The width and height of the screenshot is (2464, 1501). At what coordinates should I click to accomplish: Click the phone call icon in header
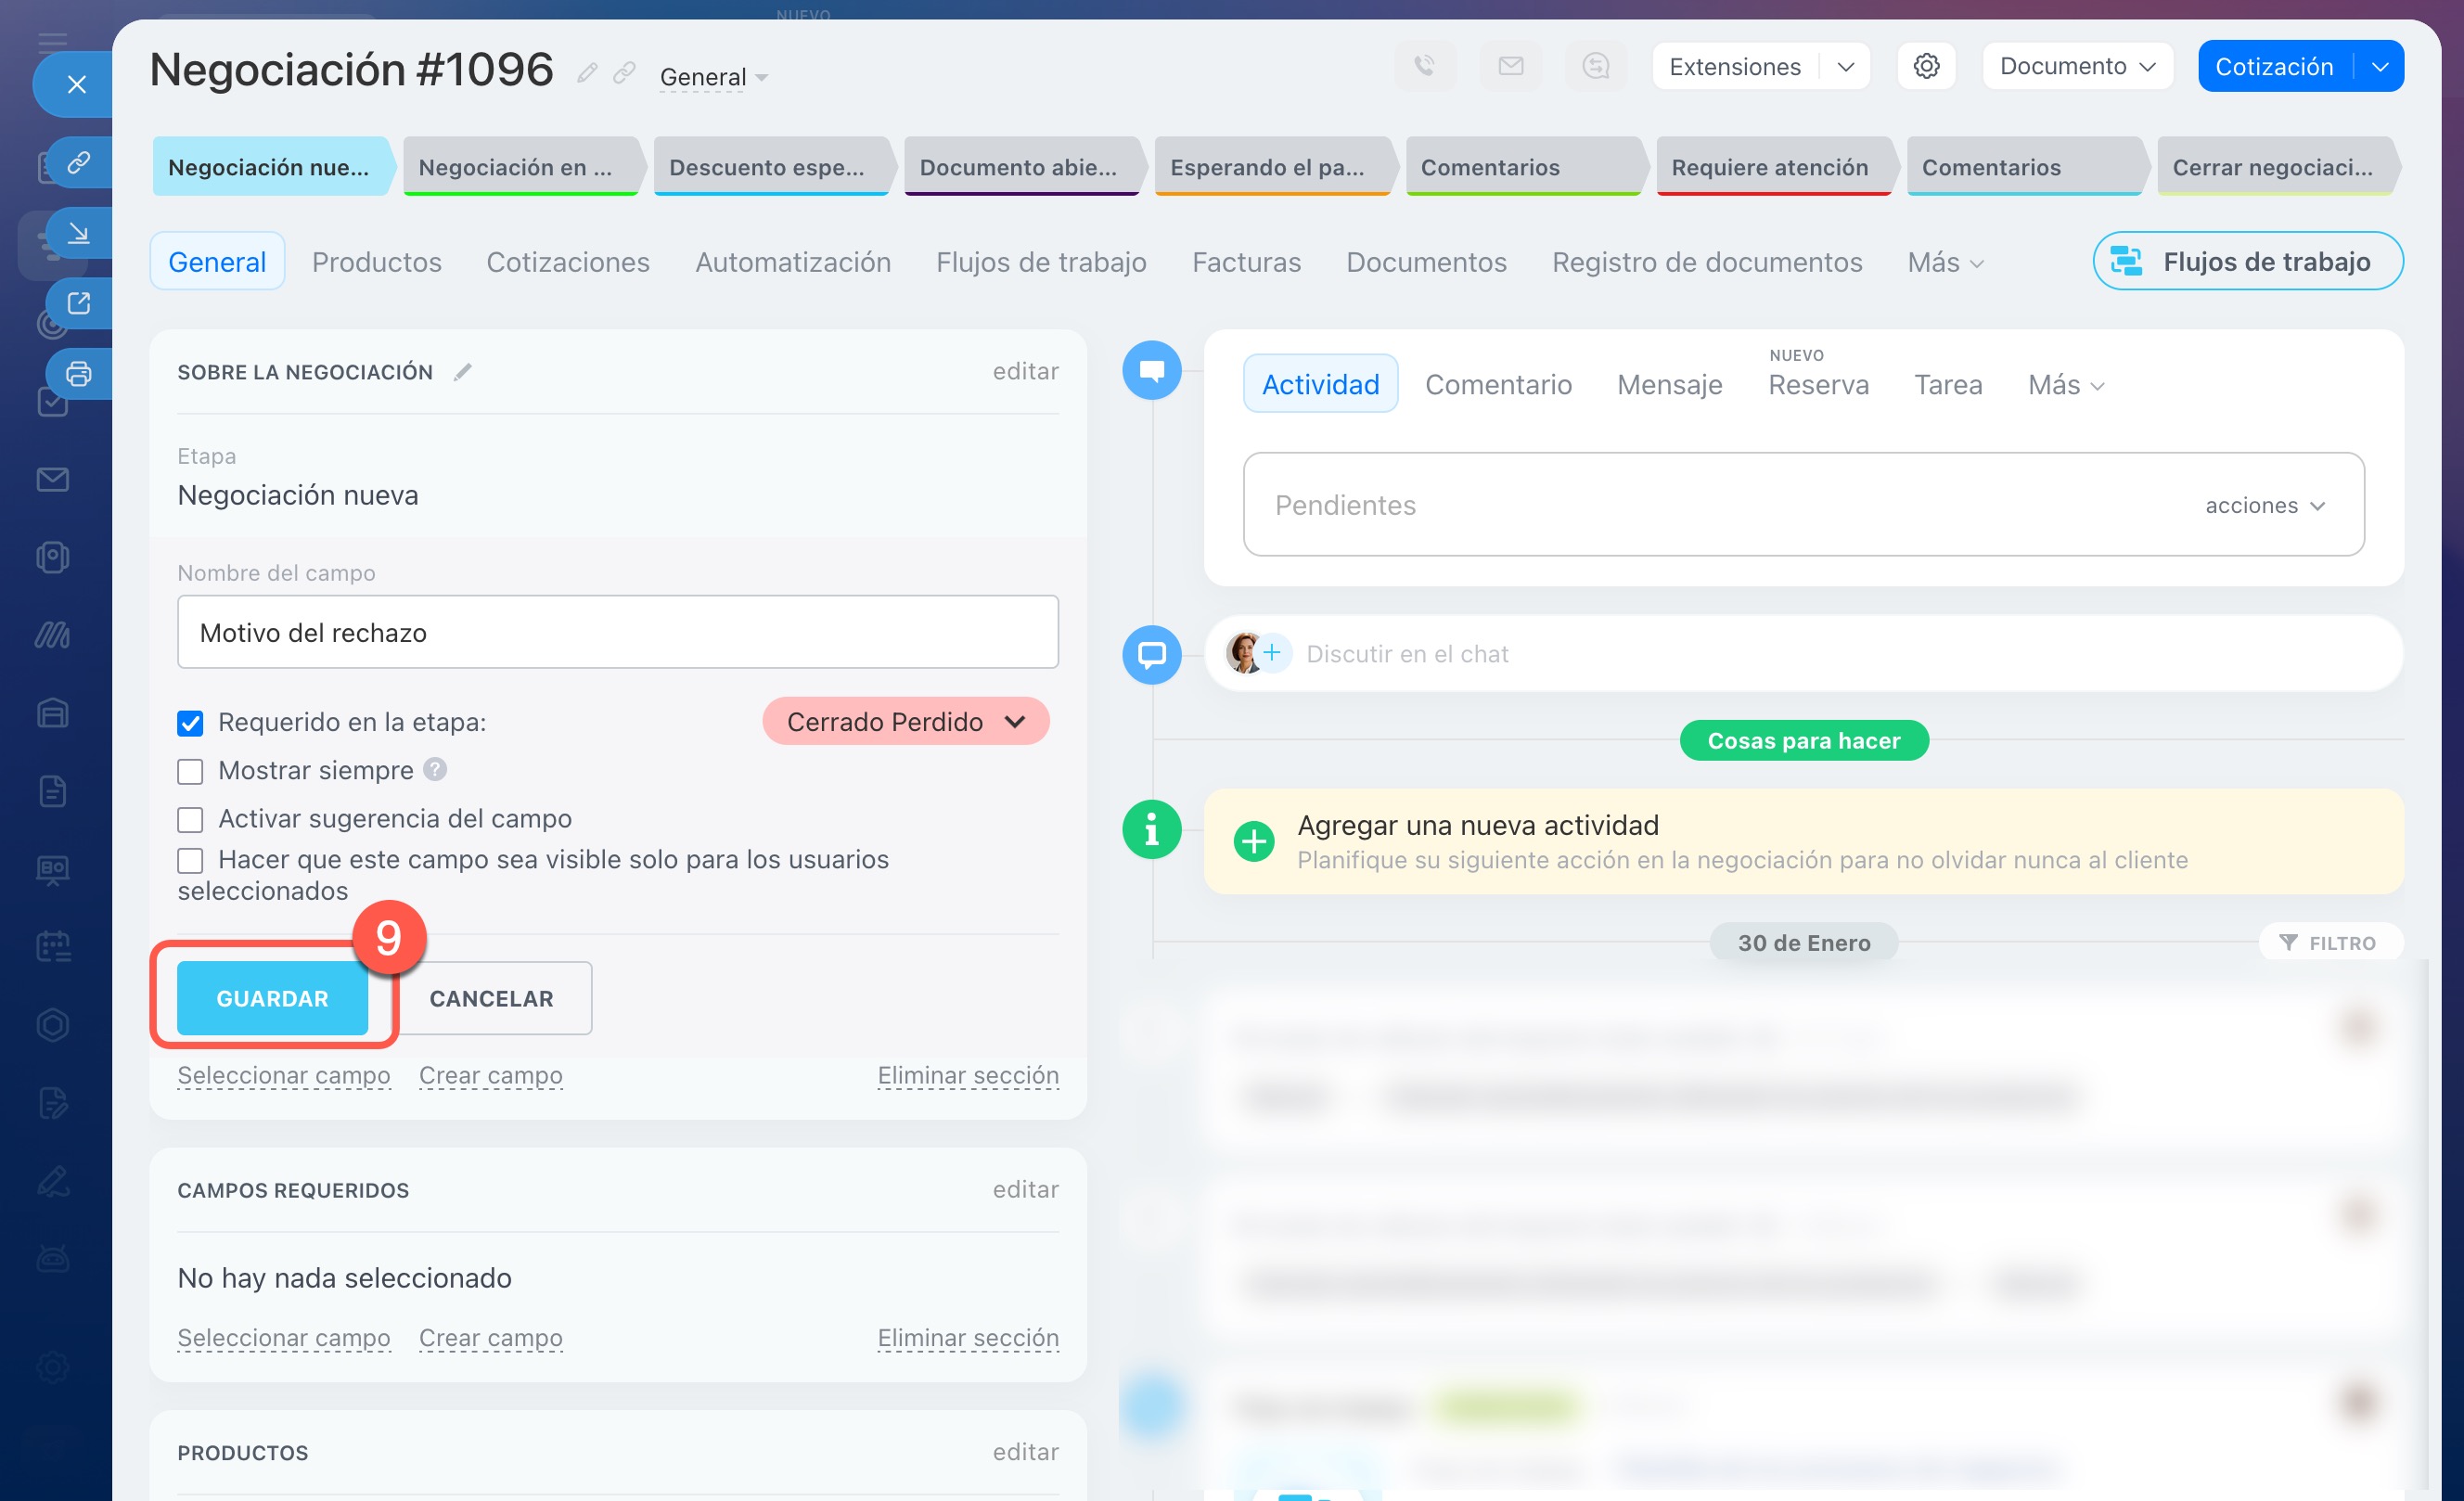pos(1425,66)
